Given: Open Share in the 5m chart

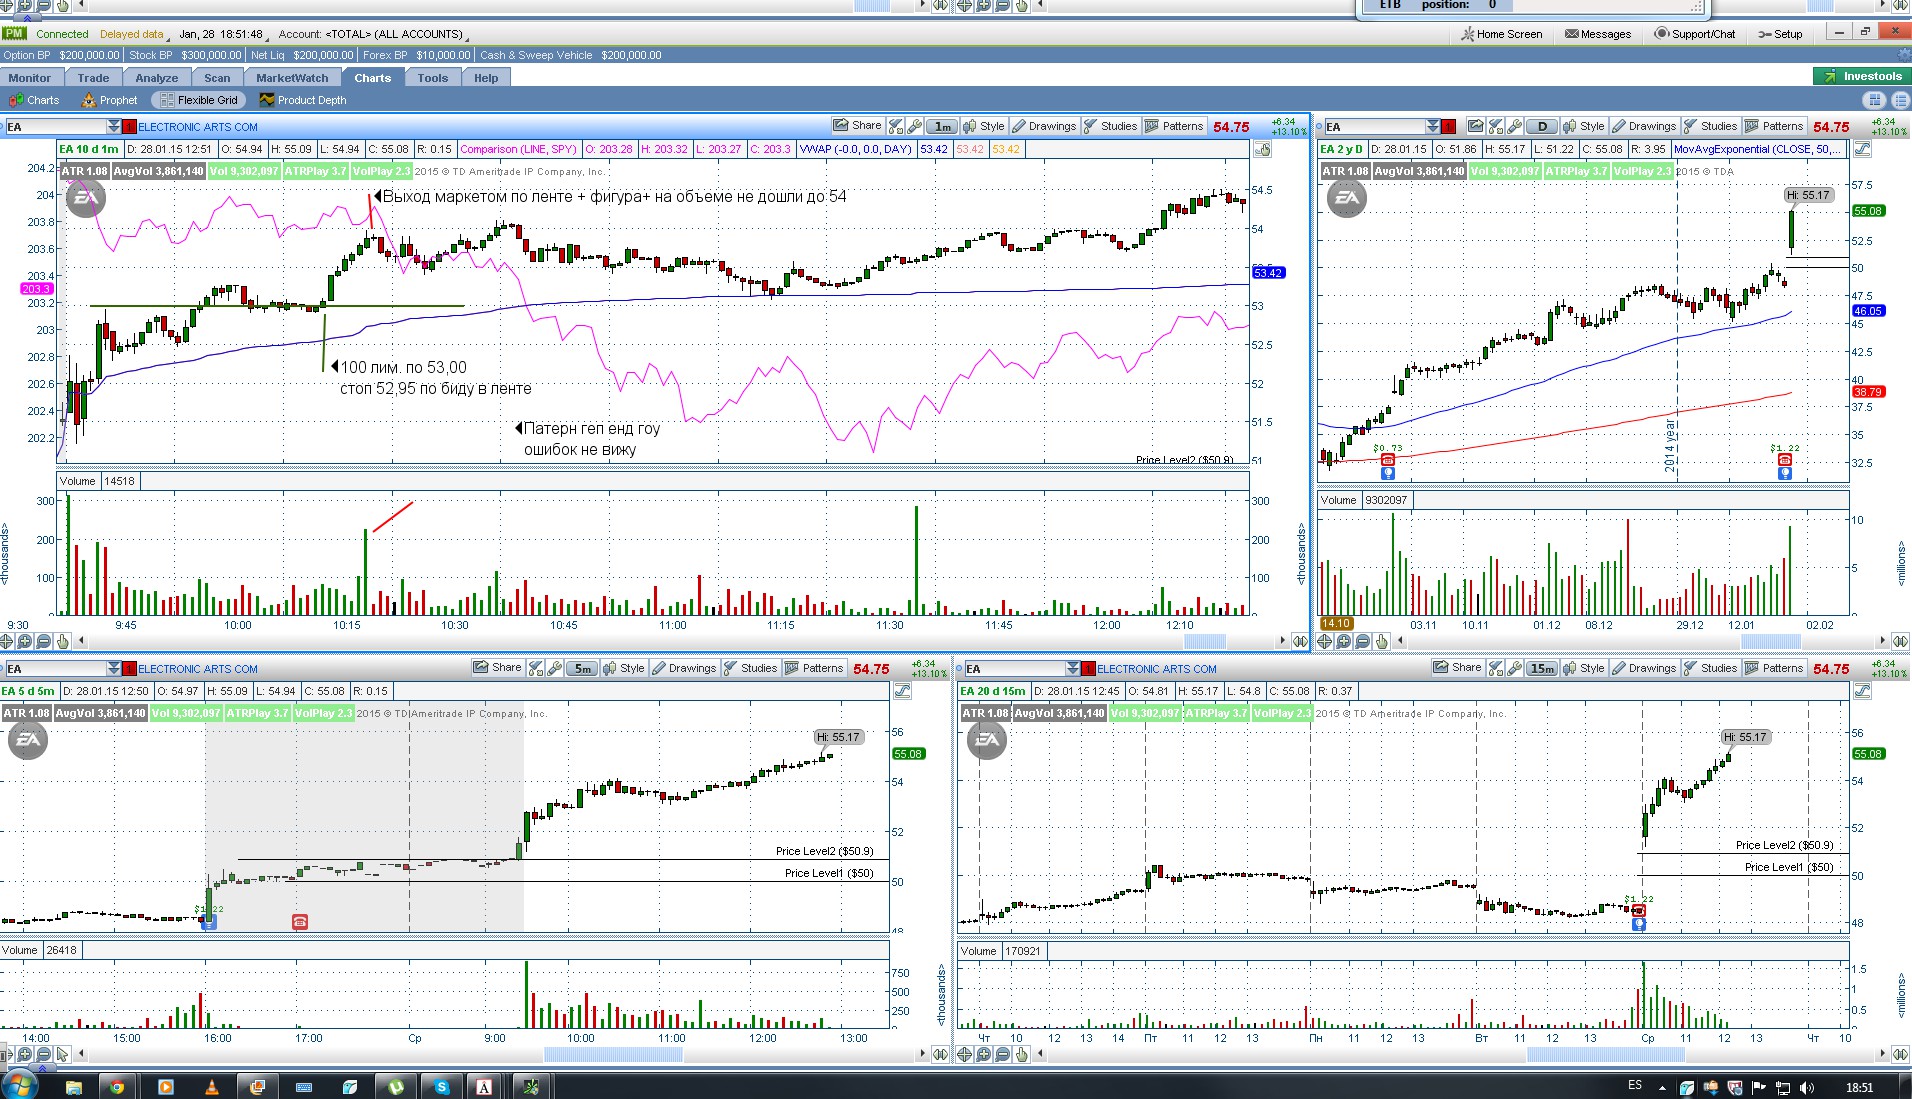Looking at the screenshot, I should [498, 668].
